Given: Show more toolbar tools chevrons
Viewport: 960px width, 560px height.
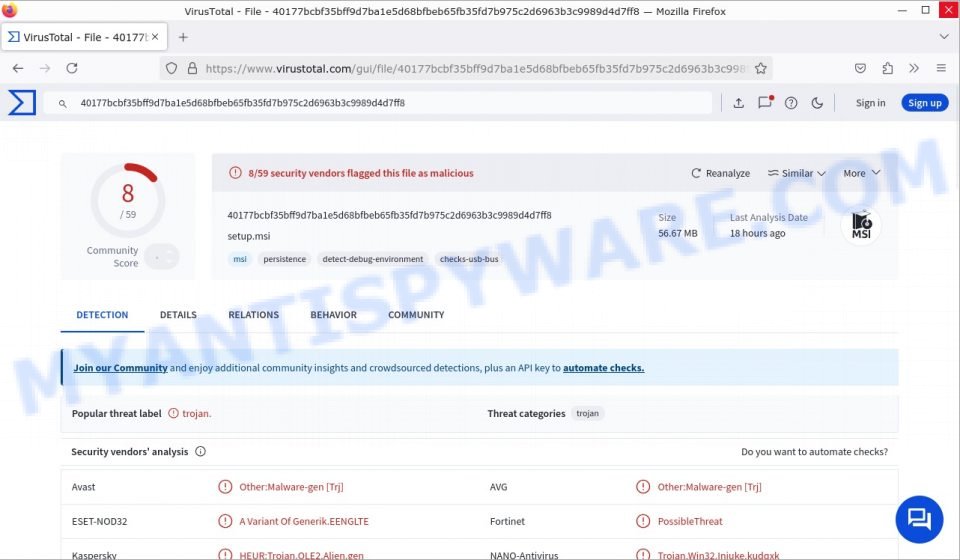Looking at the screenshot, I should pyautogui.click(x=914, y=68).
